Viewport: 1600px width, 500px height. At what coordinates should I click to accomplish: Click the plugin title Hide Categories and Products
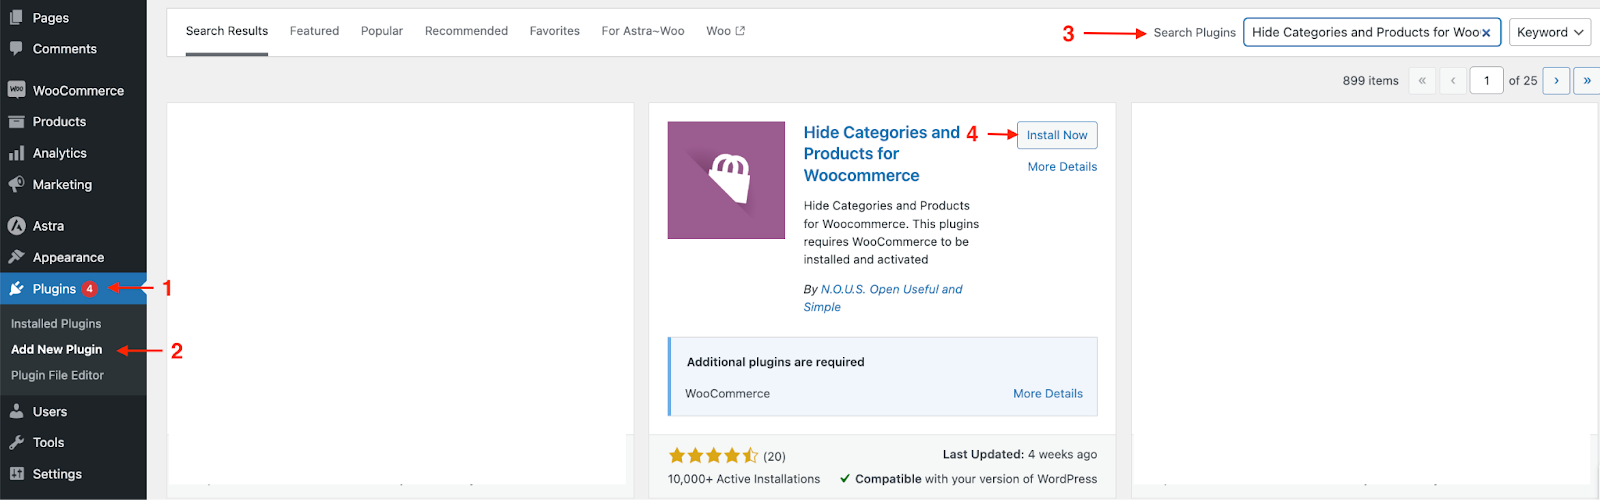click(881, 154)
